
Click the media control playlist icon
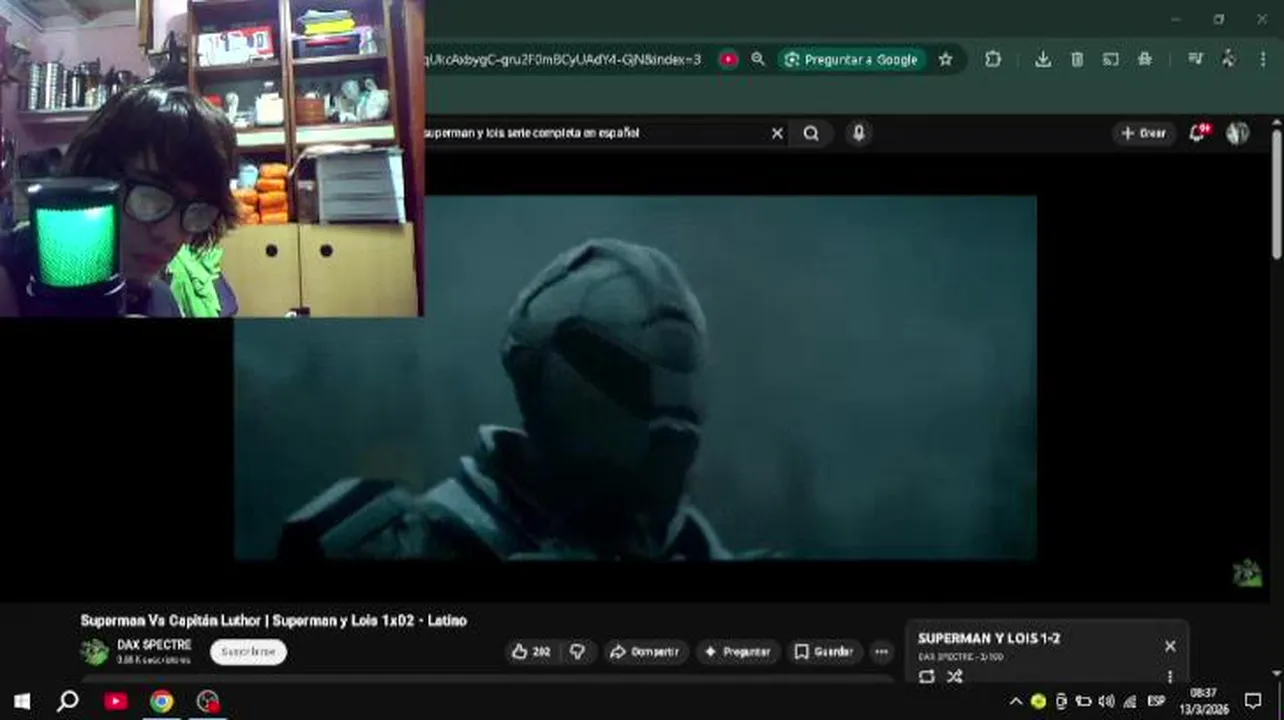click(1195, 59)
